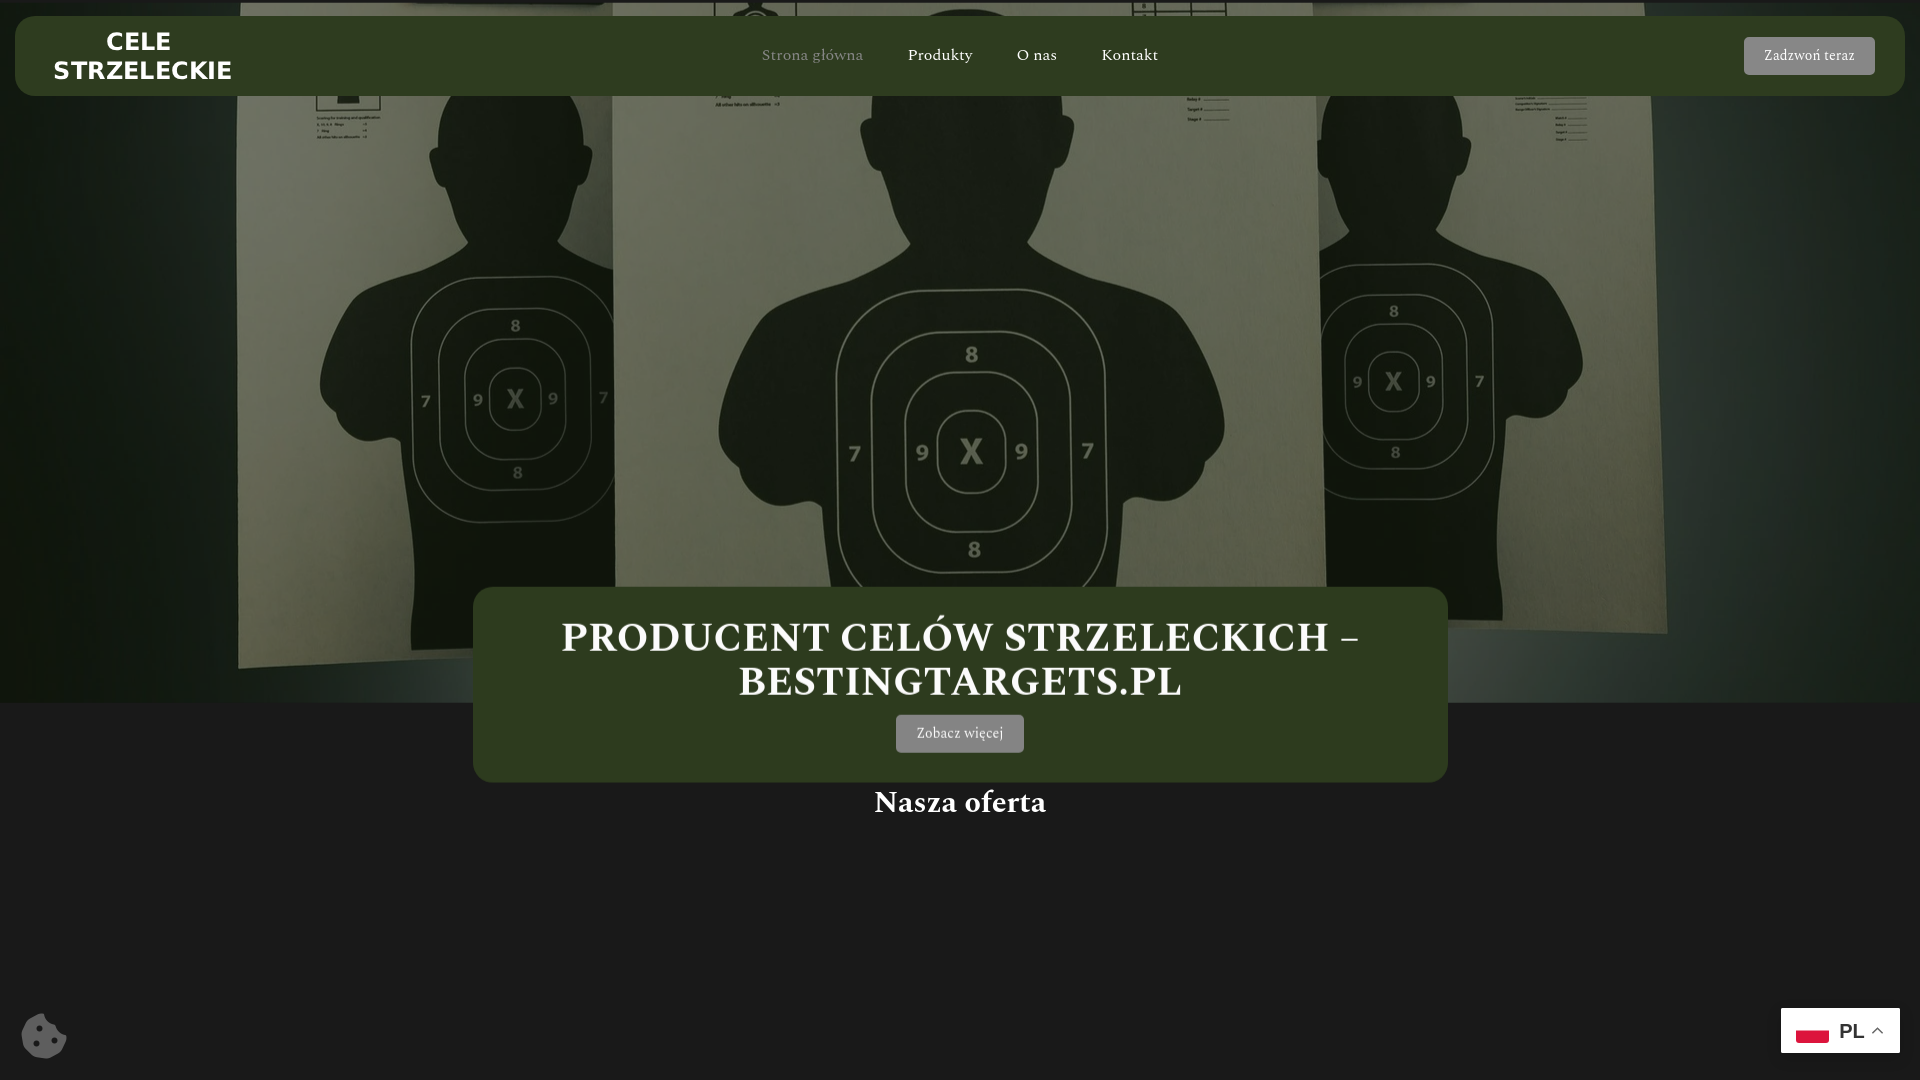1920x1080 pixels.
Task: Open the Kontakt page
Action: [x=1129, y=55]
